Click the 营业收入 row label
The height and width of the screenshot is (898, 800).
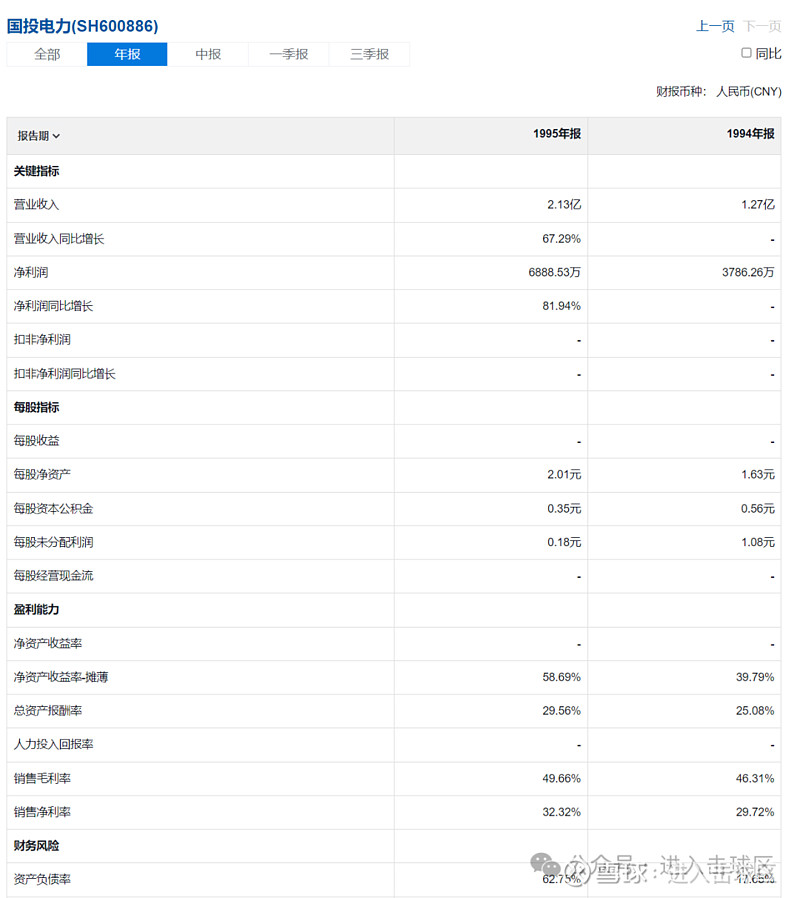click(x=37, y=205)
